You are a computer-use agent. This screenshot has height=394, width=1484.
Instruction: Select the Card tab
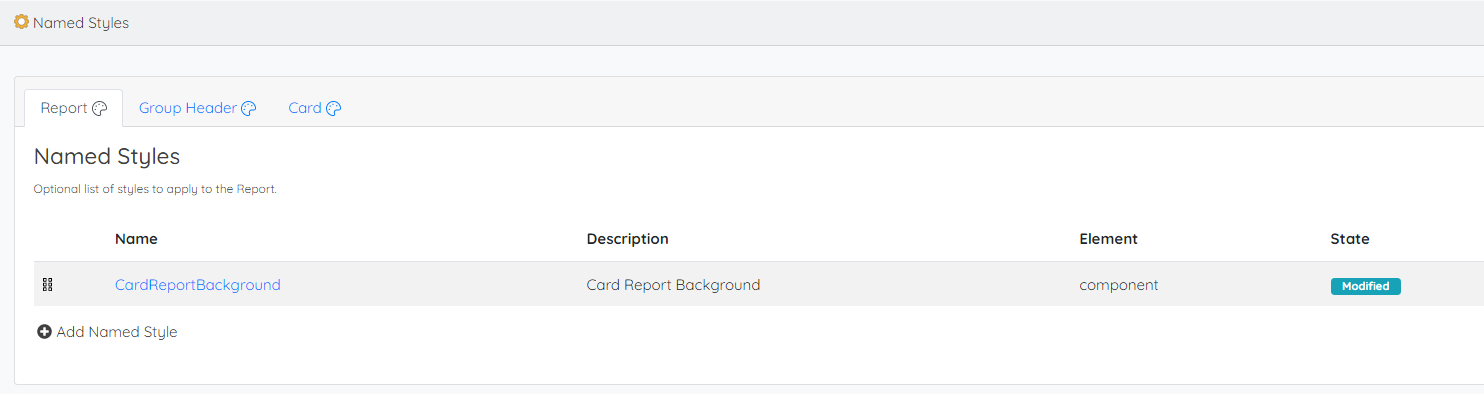315,108
